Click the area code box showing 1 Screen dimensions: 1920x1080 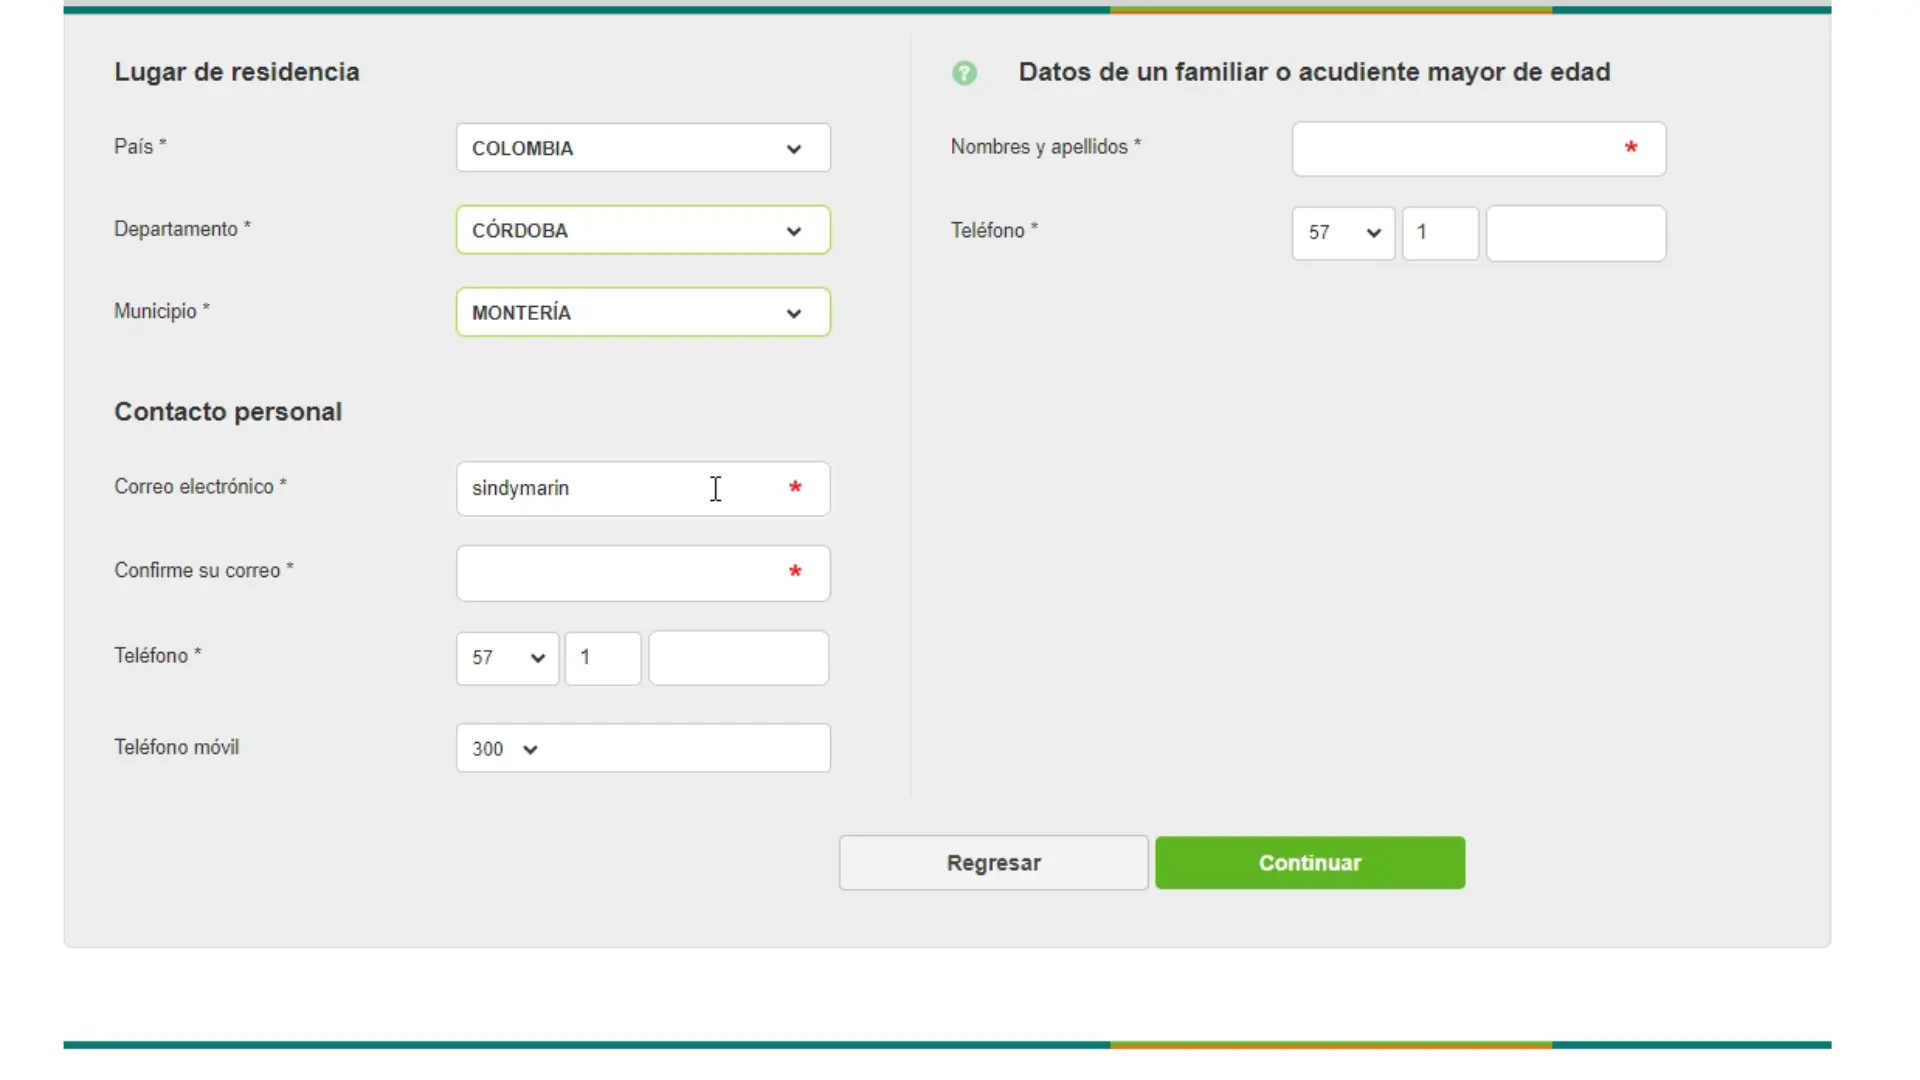602,658
